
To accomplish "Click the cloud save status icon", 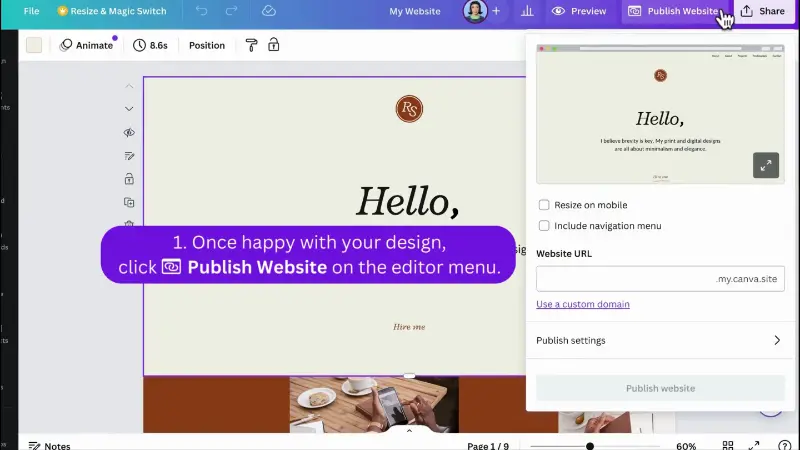I will (x=268, y=11).
